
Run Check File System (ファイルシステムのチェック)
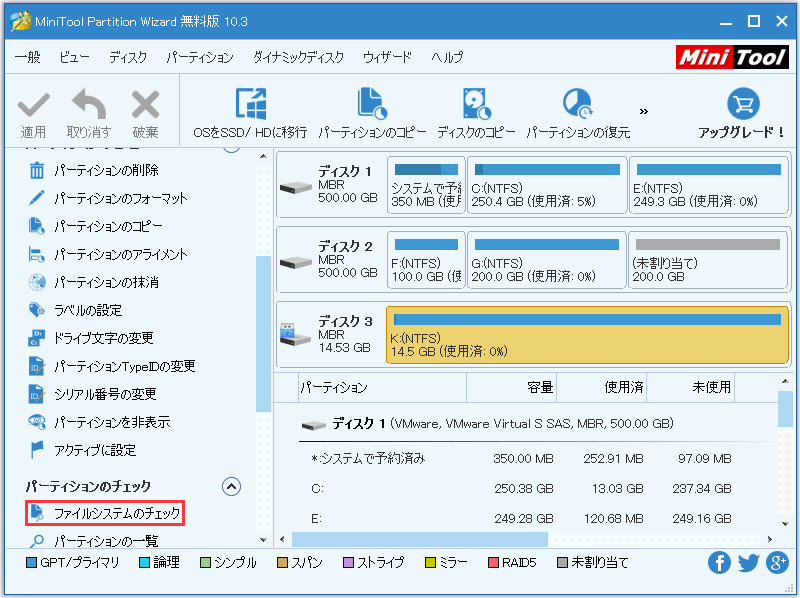pyautogui.click(x=105, y=513)
